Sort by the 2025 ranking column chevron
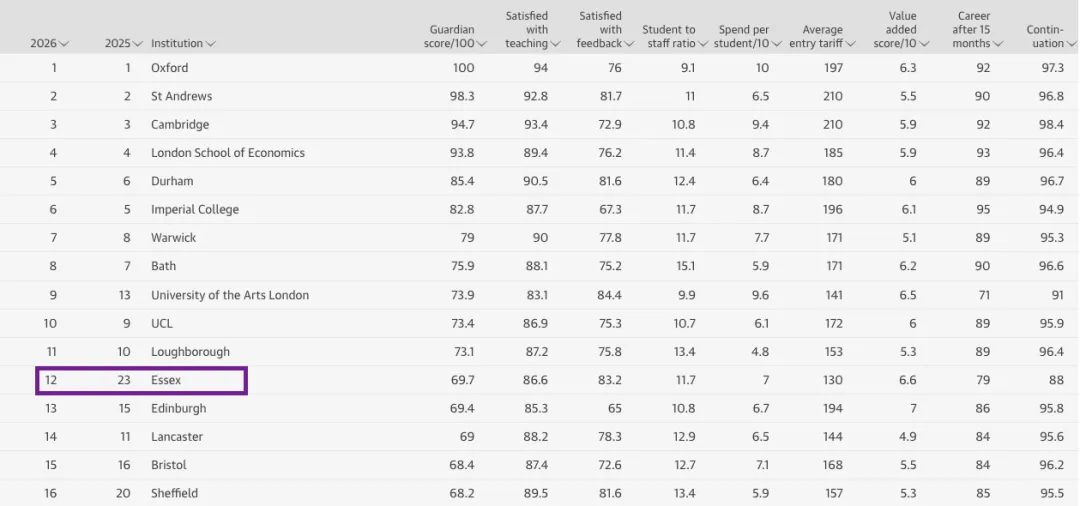Image resolution: width=1080 pixels, height=506 pixels. tap(138, 44)
